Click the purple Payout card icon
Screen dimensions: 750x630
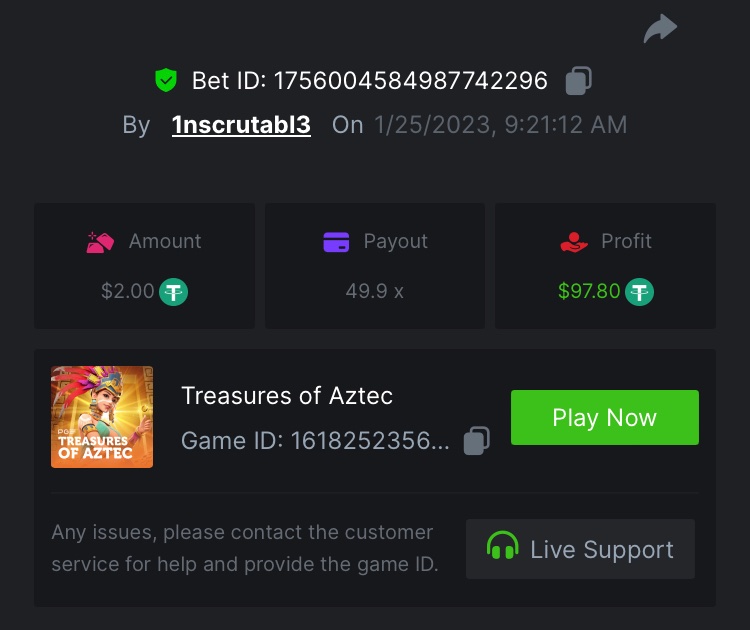point(336,242)
